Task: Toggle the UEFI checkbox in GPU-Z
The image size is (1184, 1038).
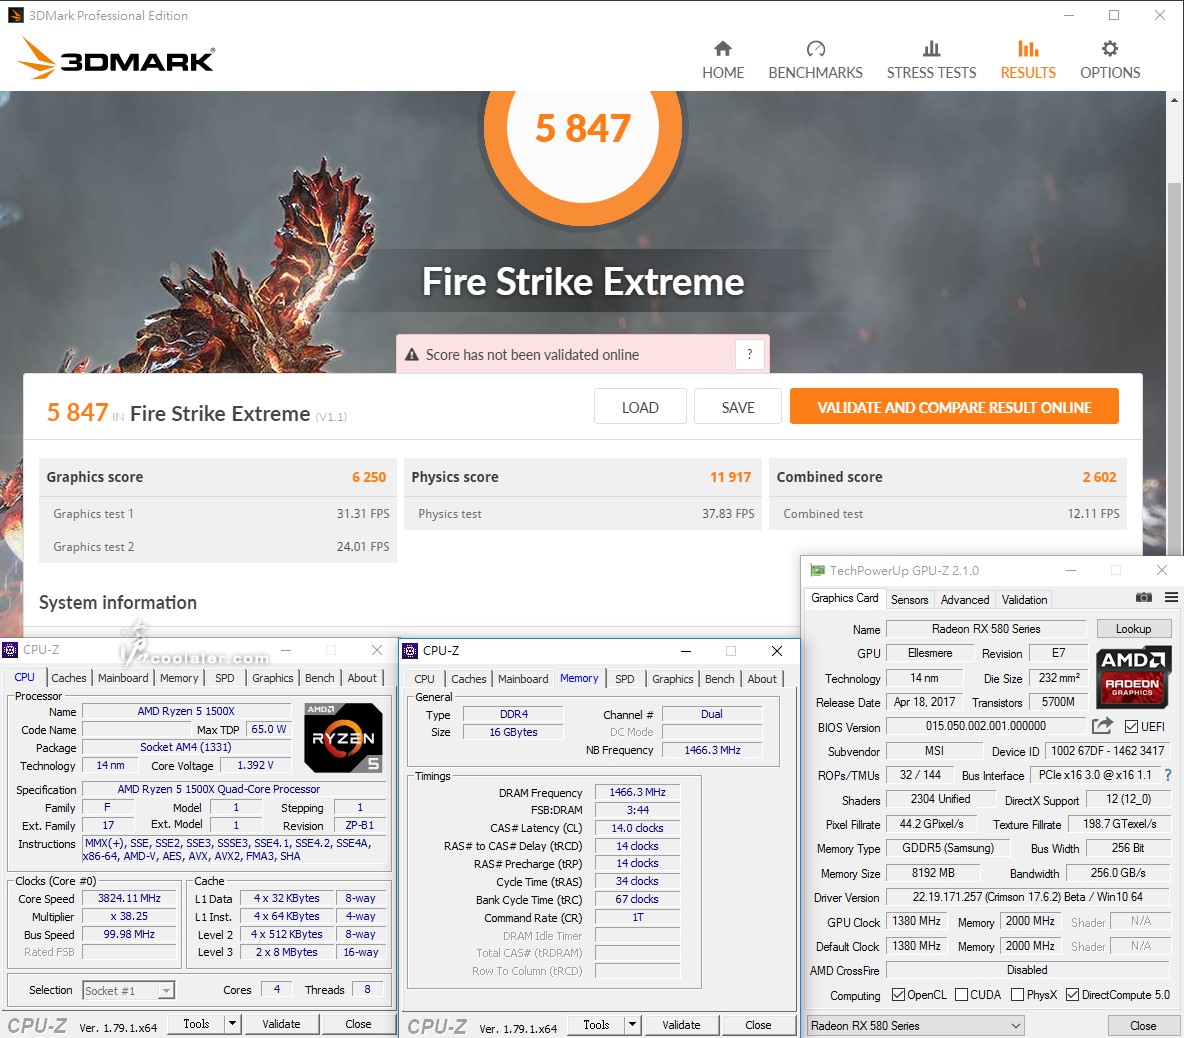Action: click(x=1131, y=726)
